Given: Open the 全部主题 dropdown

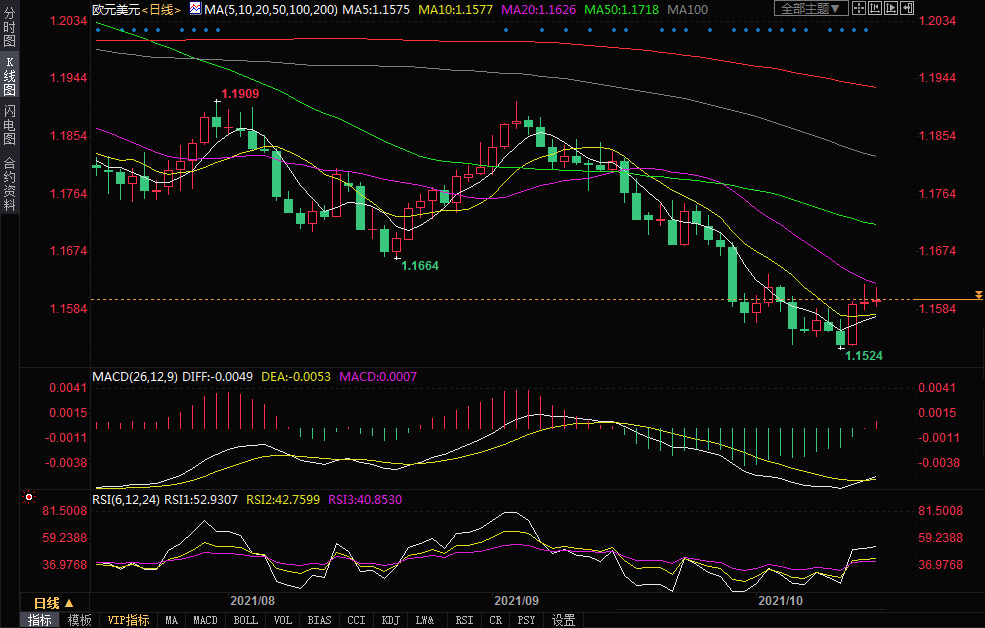Looking at the screenshot, I should click(810, 9).
